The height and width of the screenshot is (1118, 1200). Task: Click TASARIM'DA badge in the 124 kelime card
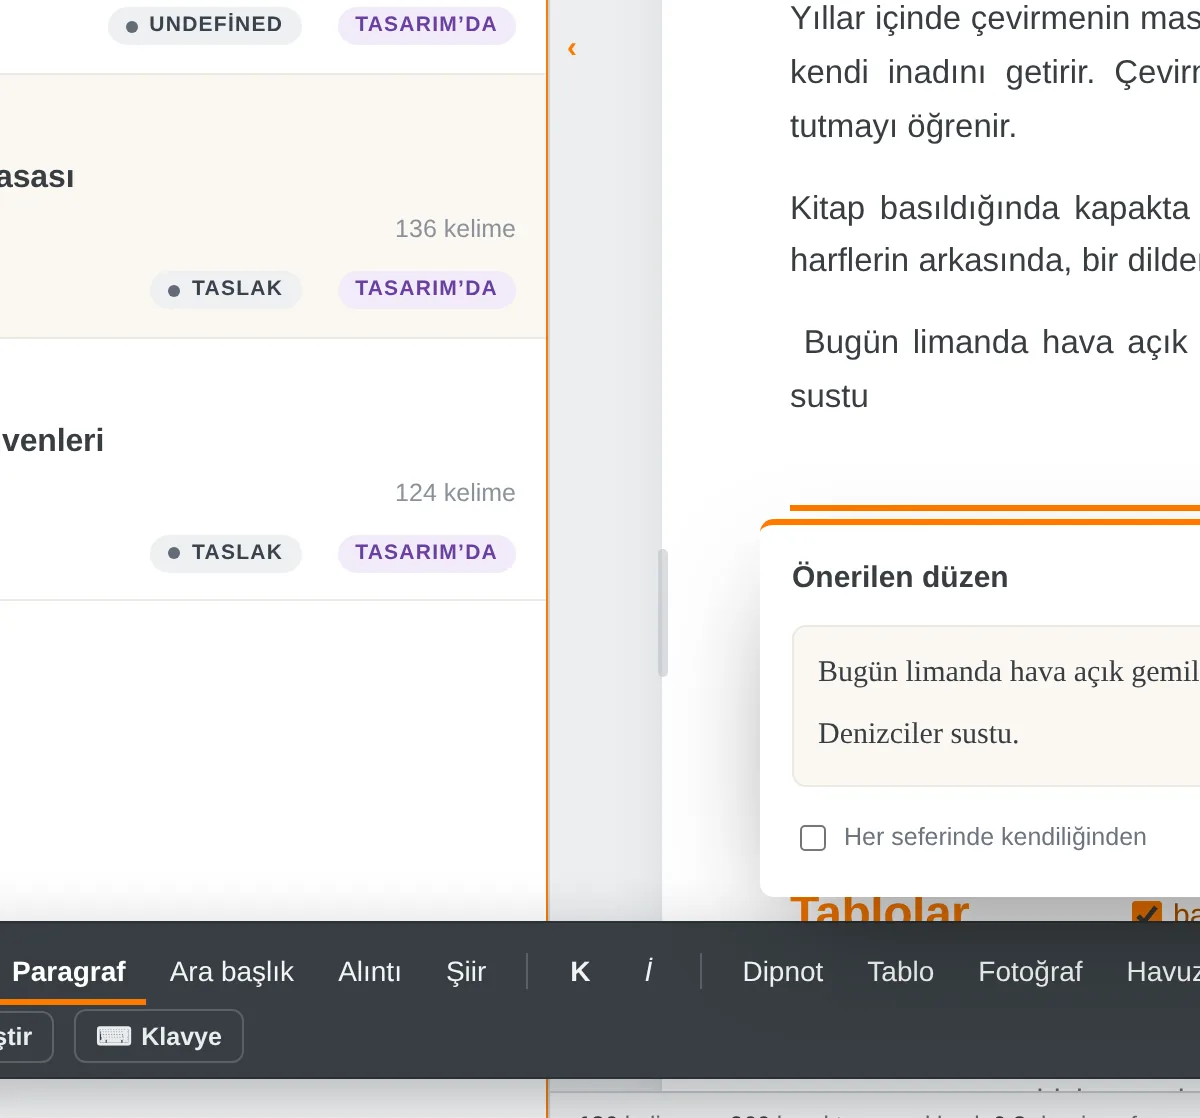[x=426, y=552]
